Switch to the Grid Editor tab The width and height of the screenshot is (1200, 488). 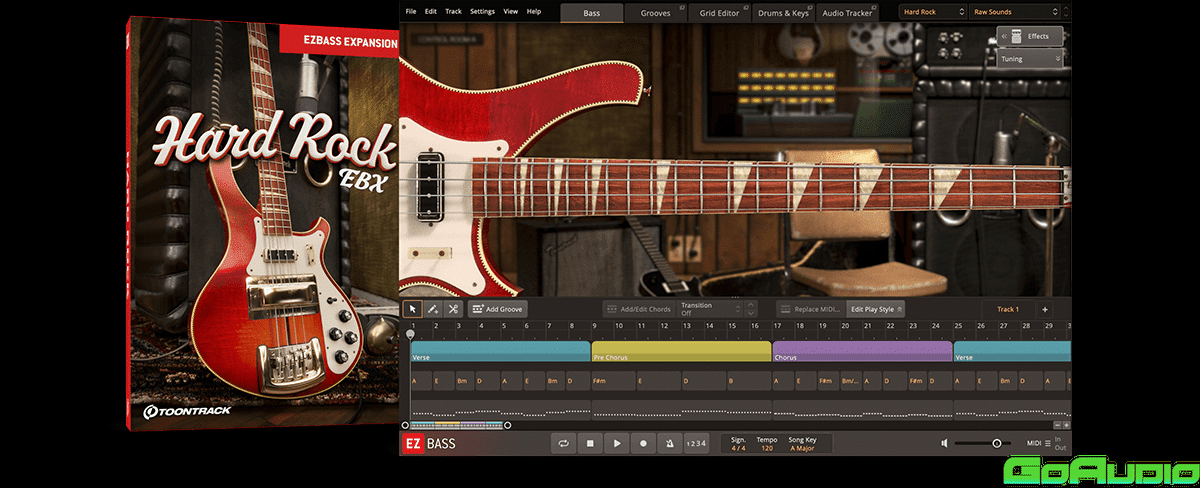(x=719, y=12)
